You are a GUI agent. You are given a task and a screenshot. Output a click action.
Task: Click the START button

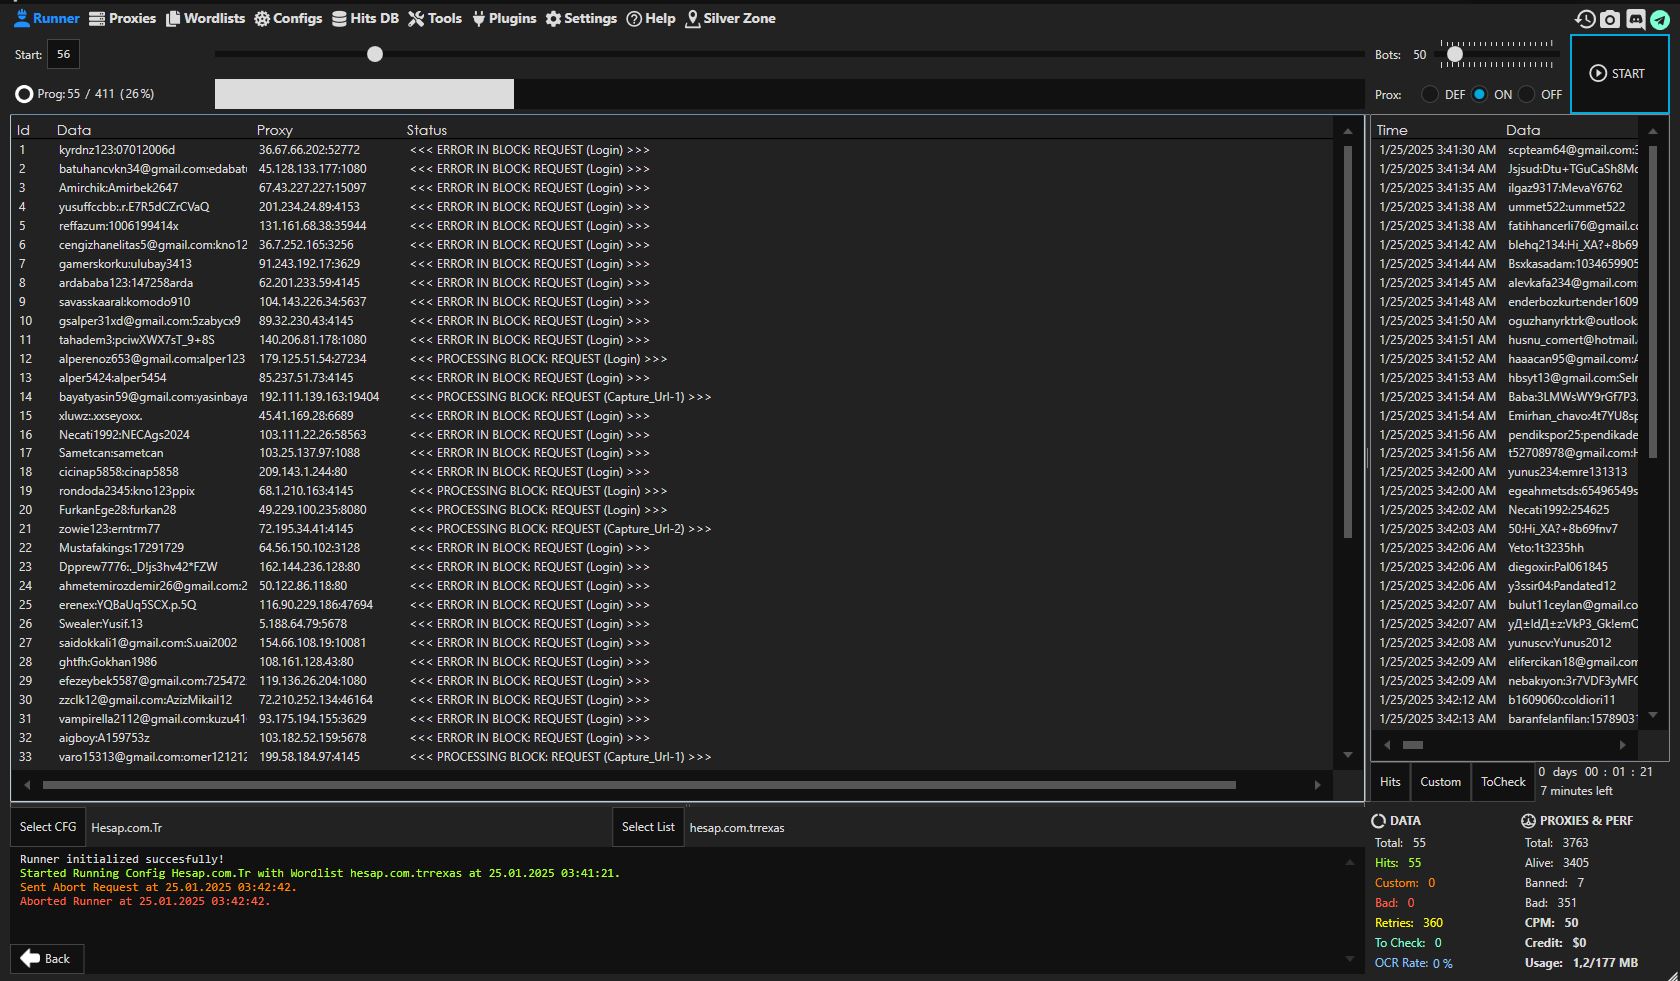pyautogui.click(x=1619, y=74)
